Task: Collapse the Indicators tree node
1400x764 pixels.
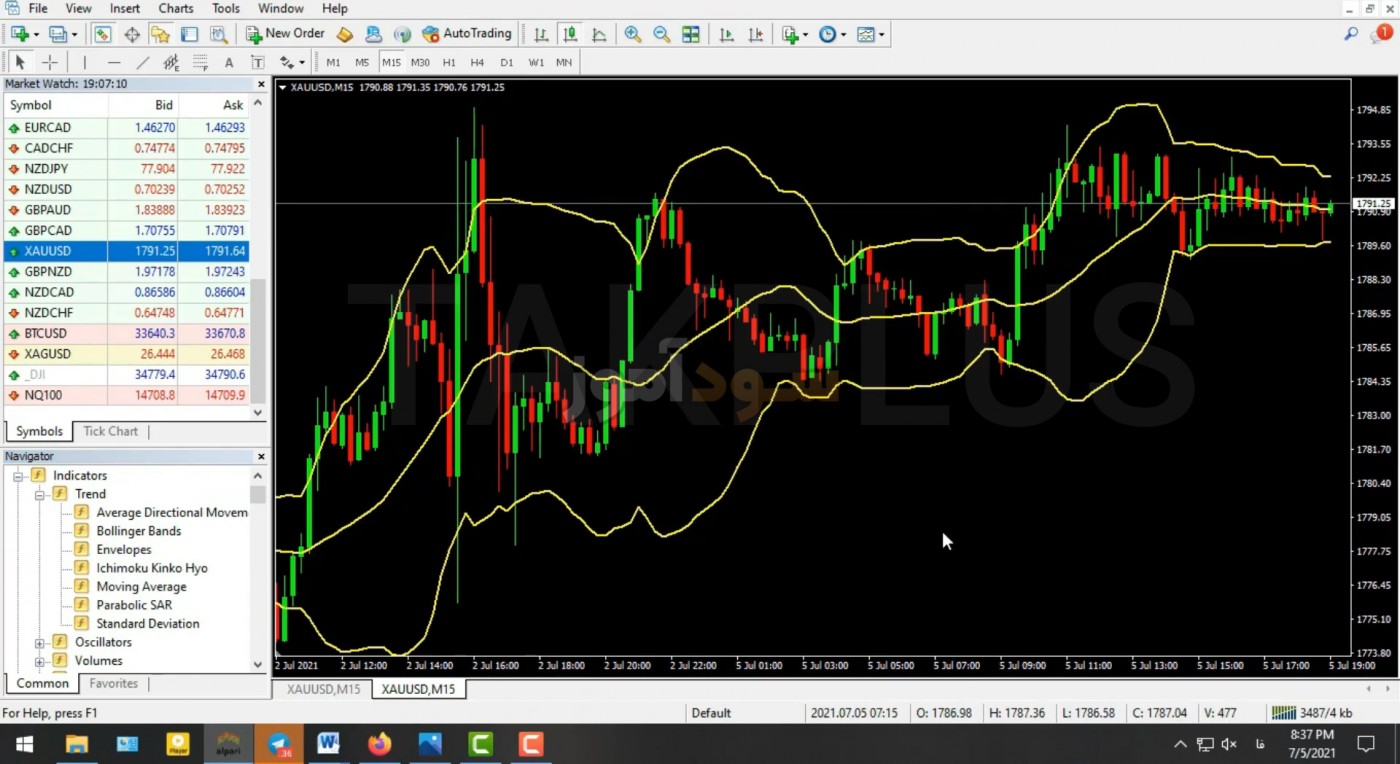Action: 19,476
